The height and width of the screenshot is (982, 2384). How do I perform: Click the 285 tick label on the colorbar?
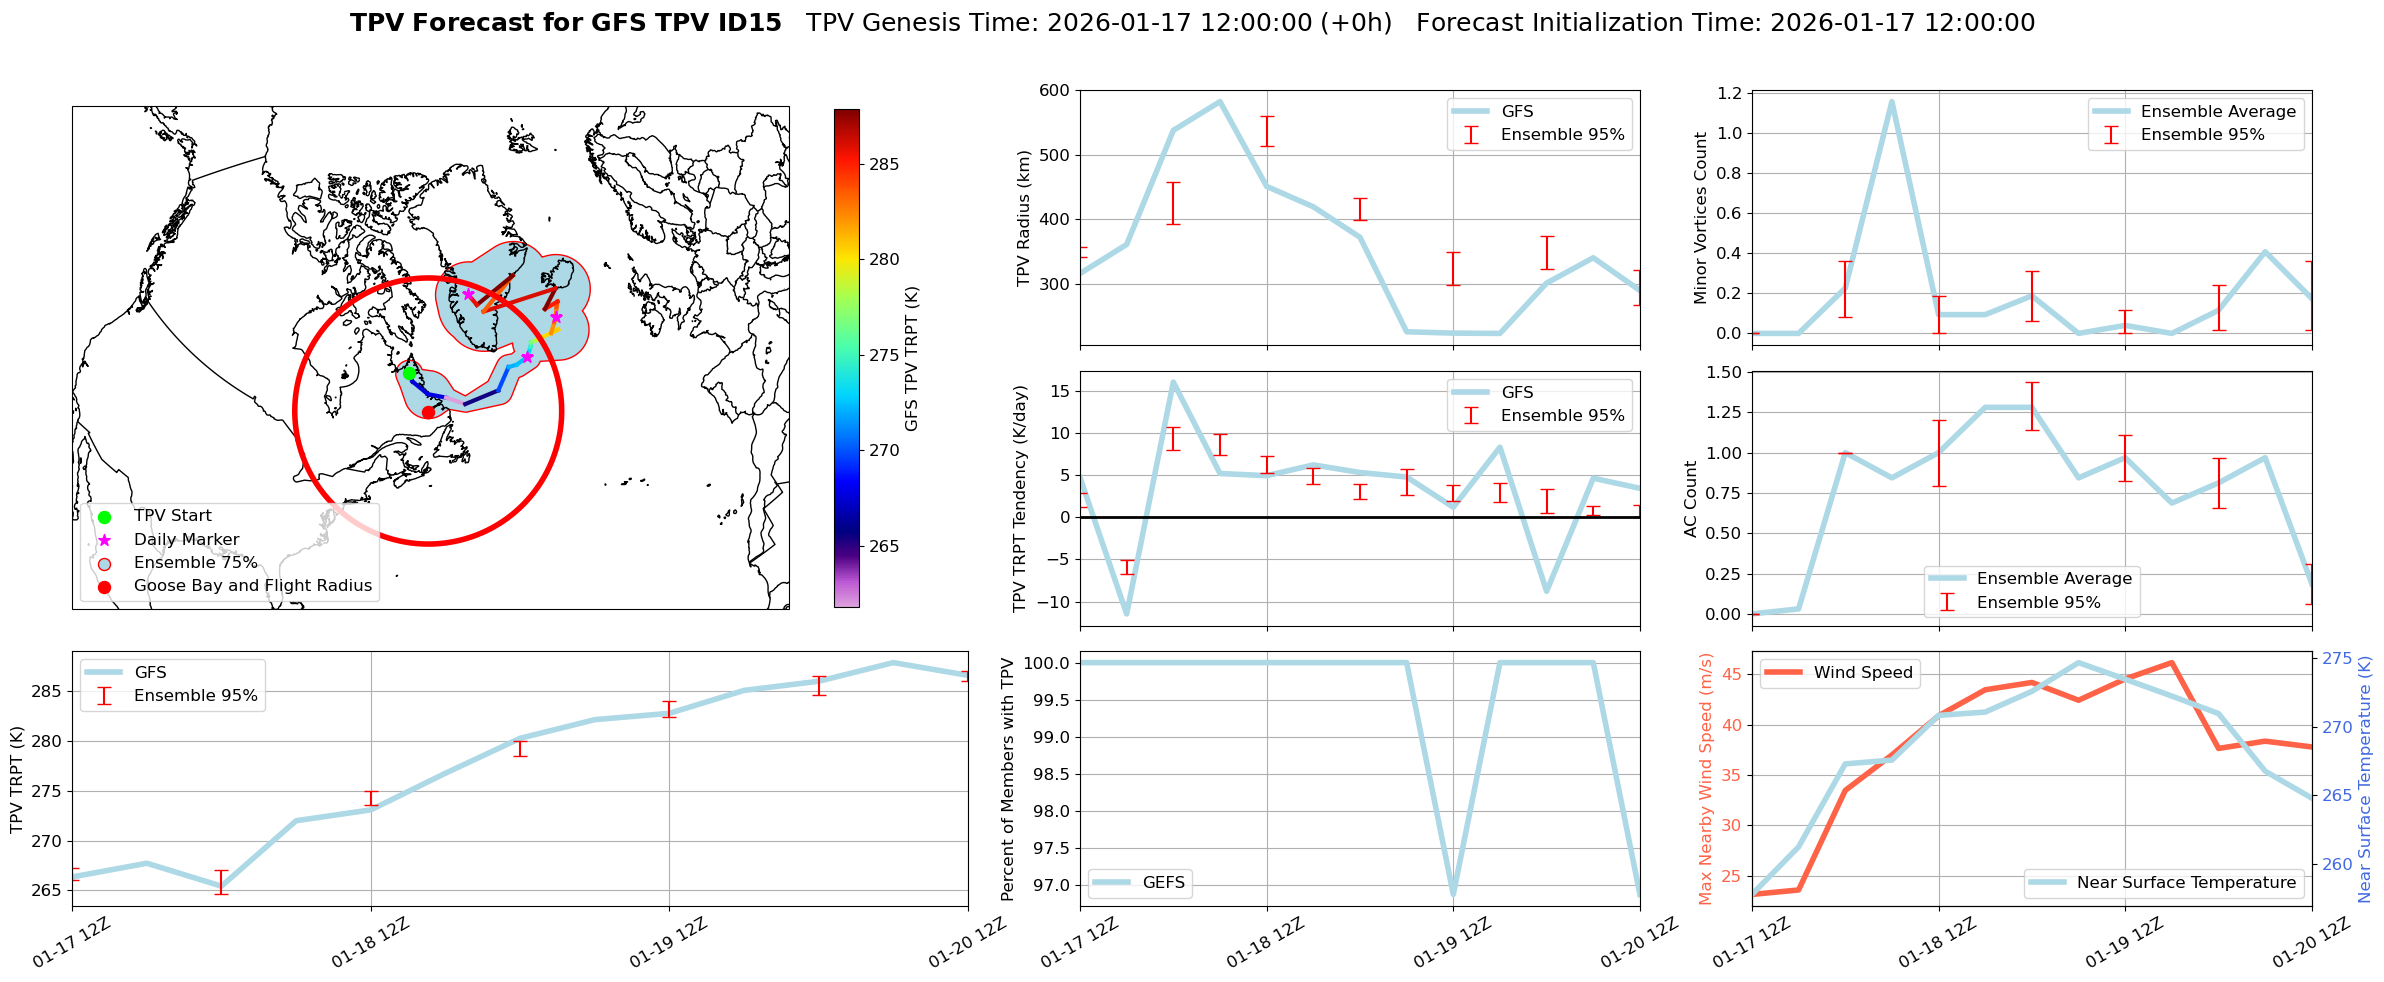(x=884, y=165)
